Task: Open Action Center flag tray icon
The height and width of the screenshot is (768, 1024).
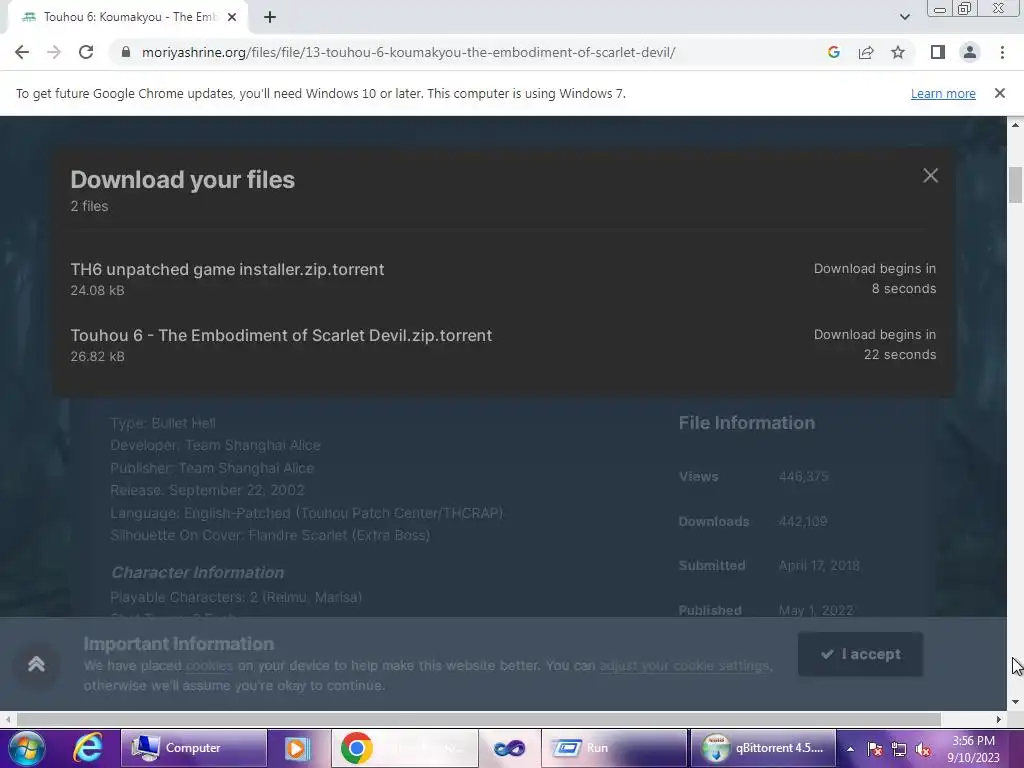Action: 875,749
